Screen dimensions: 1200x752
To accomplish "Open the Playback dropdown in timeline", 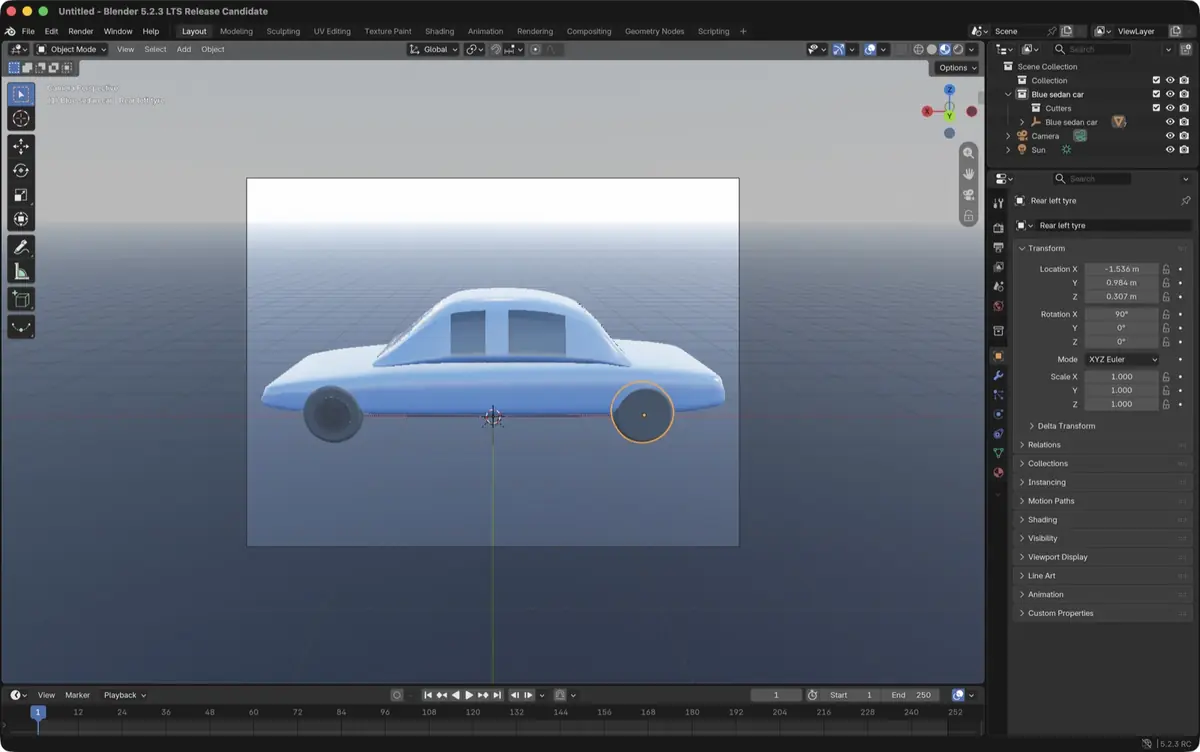I will (125, 695).
